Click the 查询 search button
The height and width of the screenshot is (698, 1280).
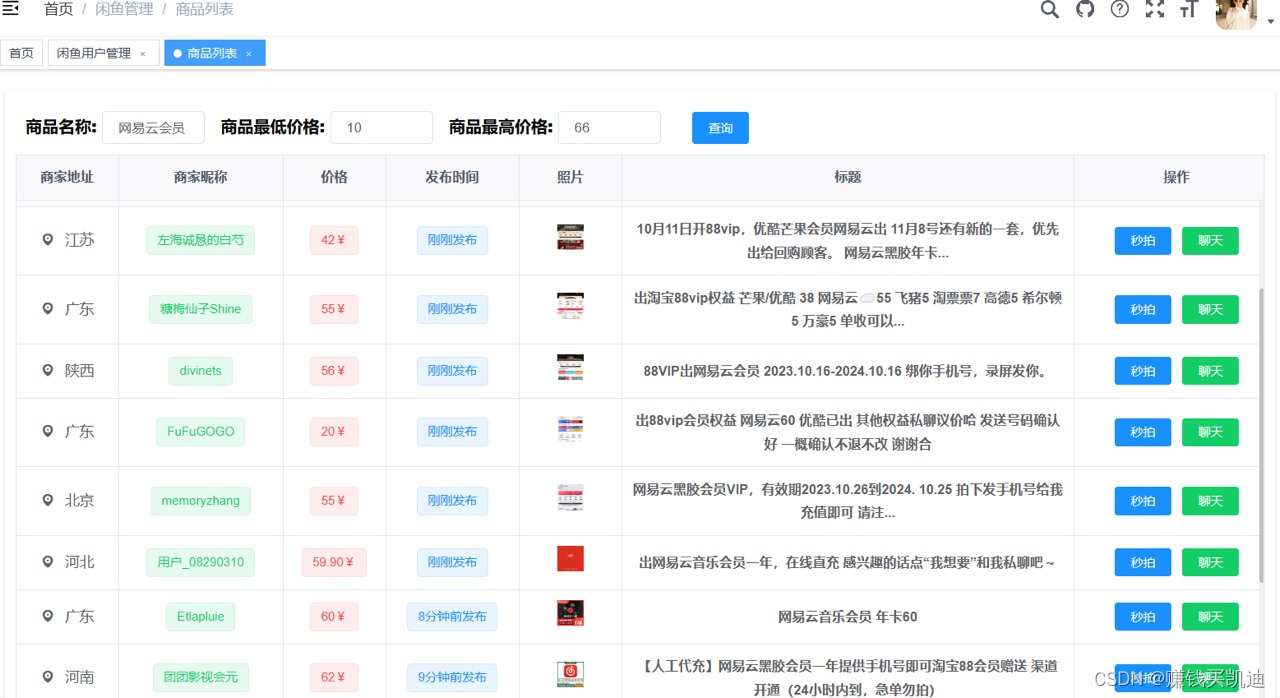[x=720, y=128]
